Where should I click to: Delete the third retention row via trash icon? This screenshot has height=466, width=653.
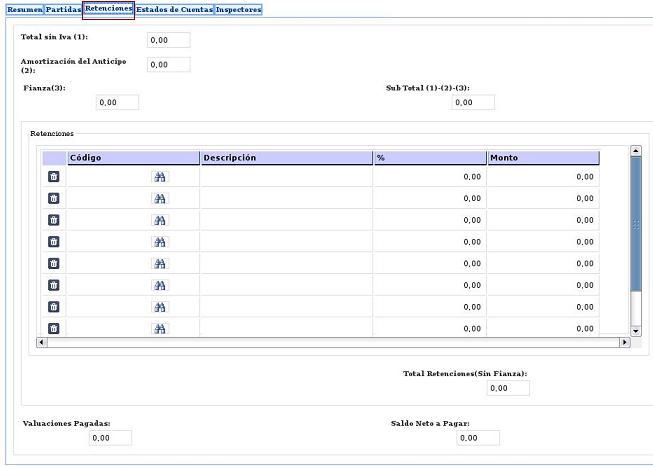tap(54, 219)
